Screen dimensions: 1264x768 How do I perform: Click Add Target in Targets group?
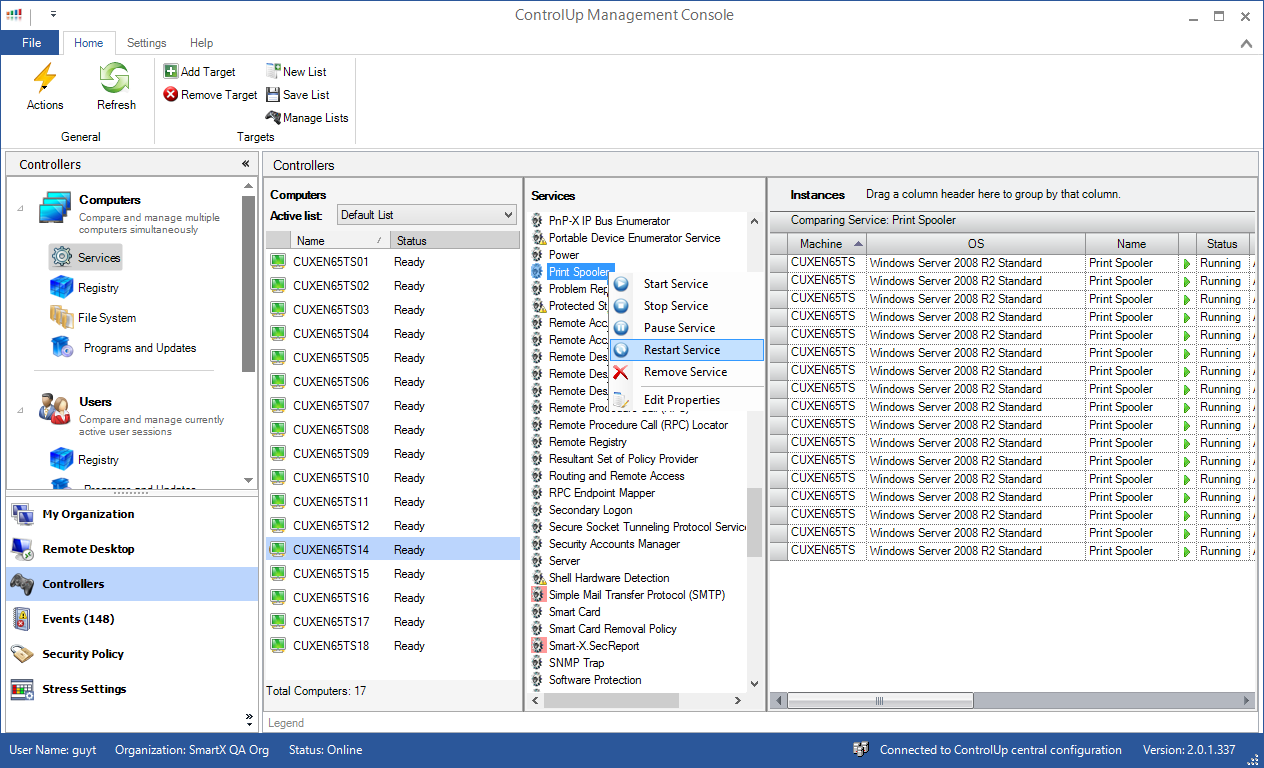[x=200, y=72]
